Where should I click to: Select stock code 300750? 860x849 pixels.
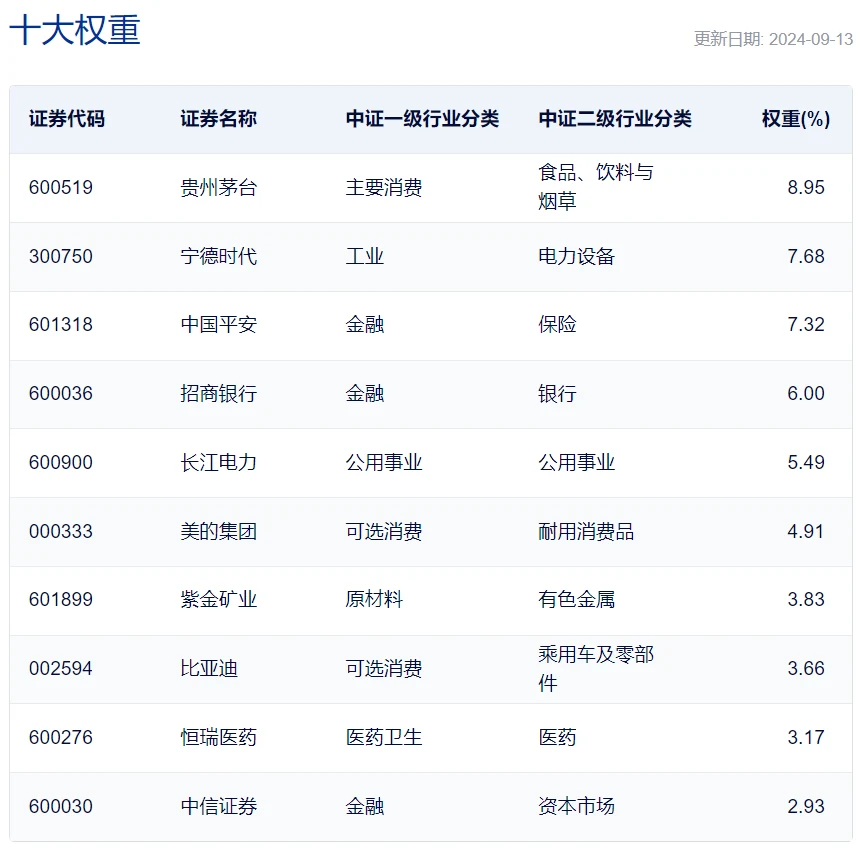(61, 257)
